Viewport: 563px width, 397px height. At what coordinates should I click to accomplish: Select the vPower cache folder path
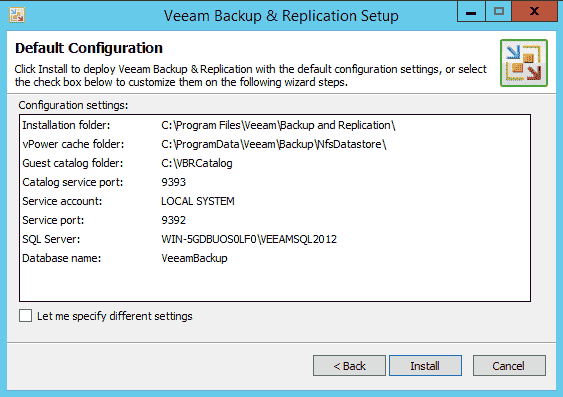274,144
